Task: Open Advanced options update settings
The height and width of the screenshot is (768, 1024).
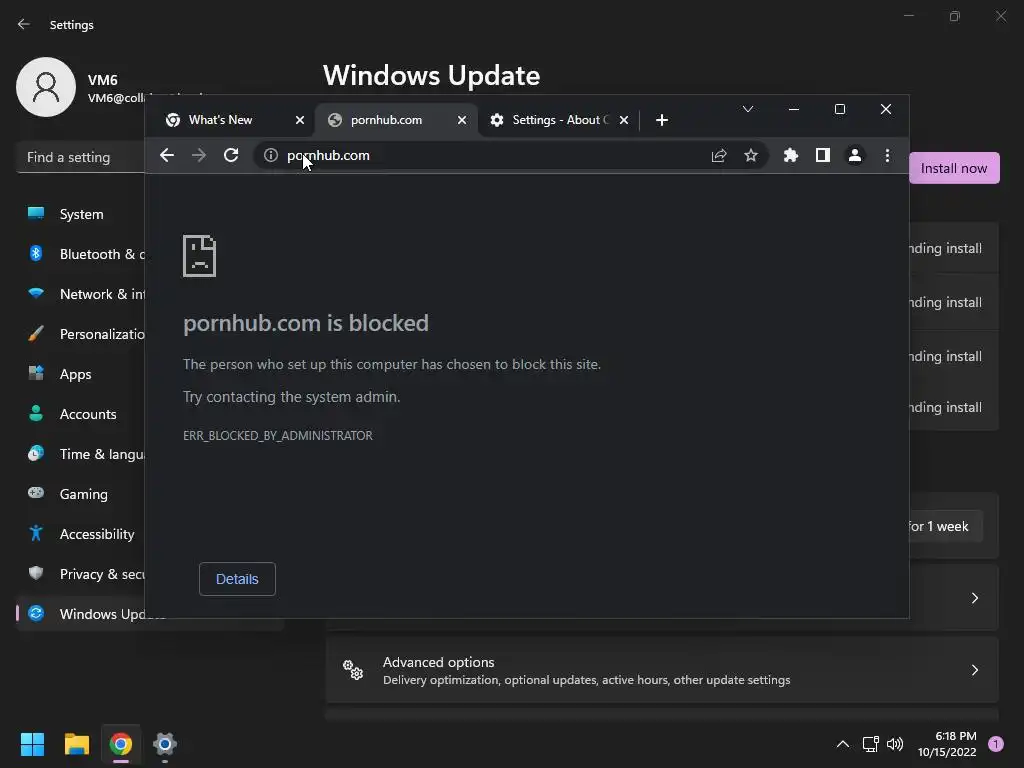Action: [x=662, y=671]
